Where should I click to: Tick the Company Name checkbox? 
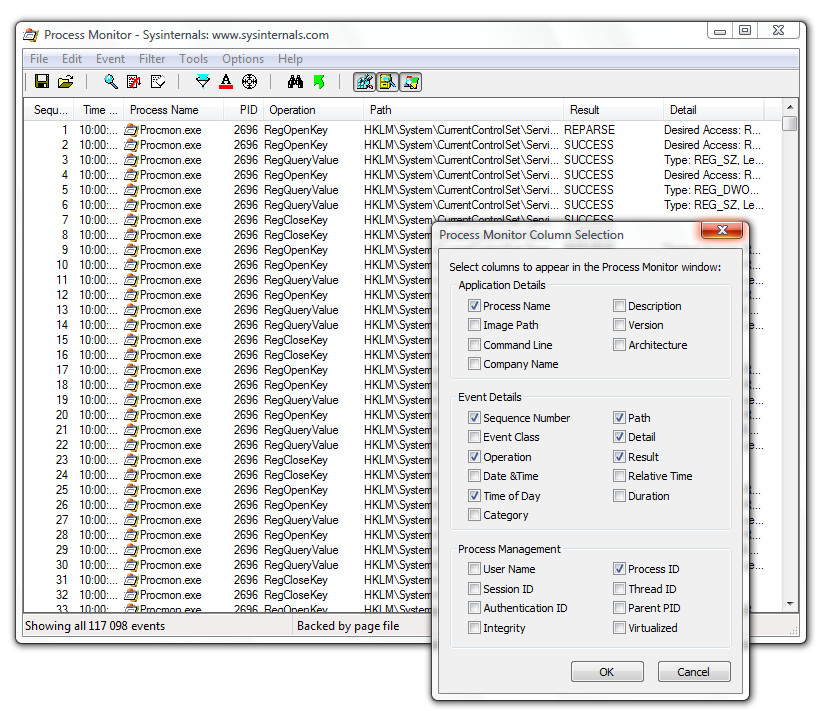pos(474,364)
